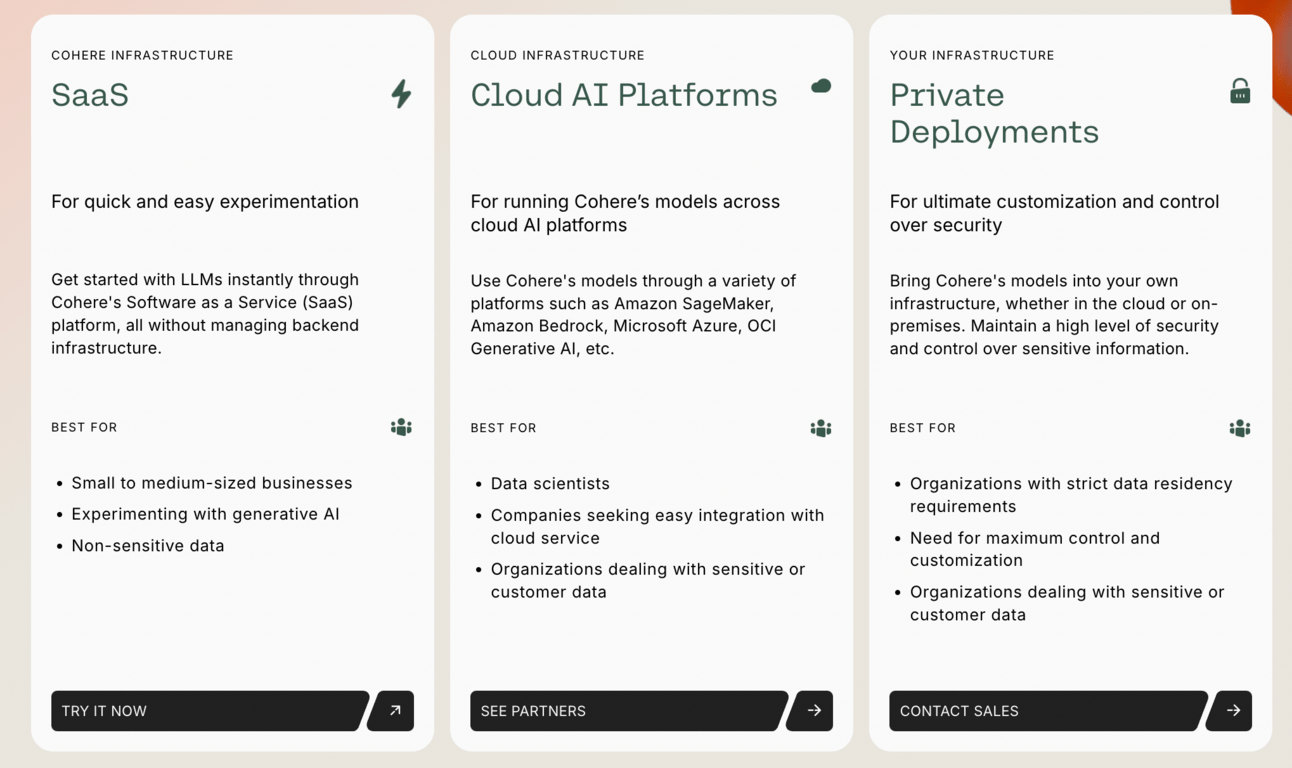Click the diagonal arrow next to Try It Now
This screenshot has width=1292, height=768.
[394, 711]
